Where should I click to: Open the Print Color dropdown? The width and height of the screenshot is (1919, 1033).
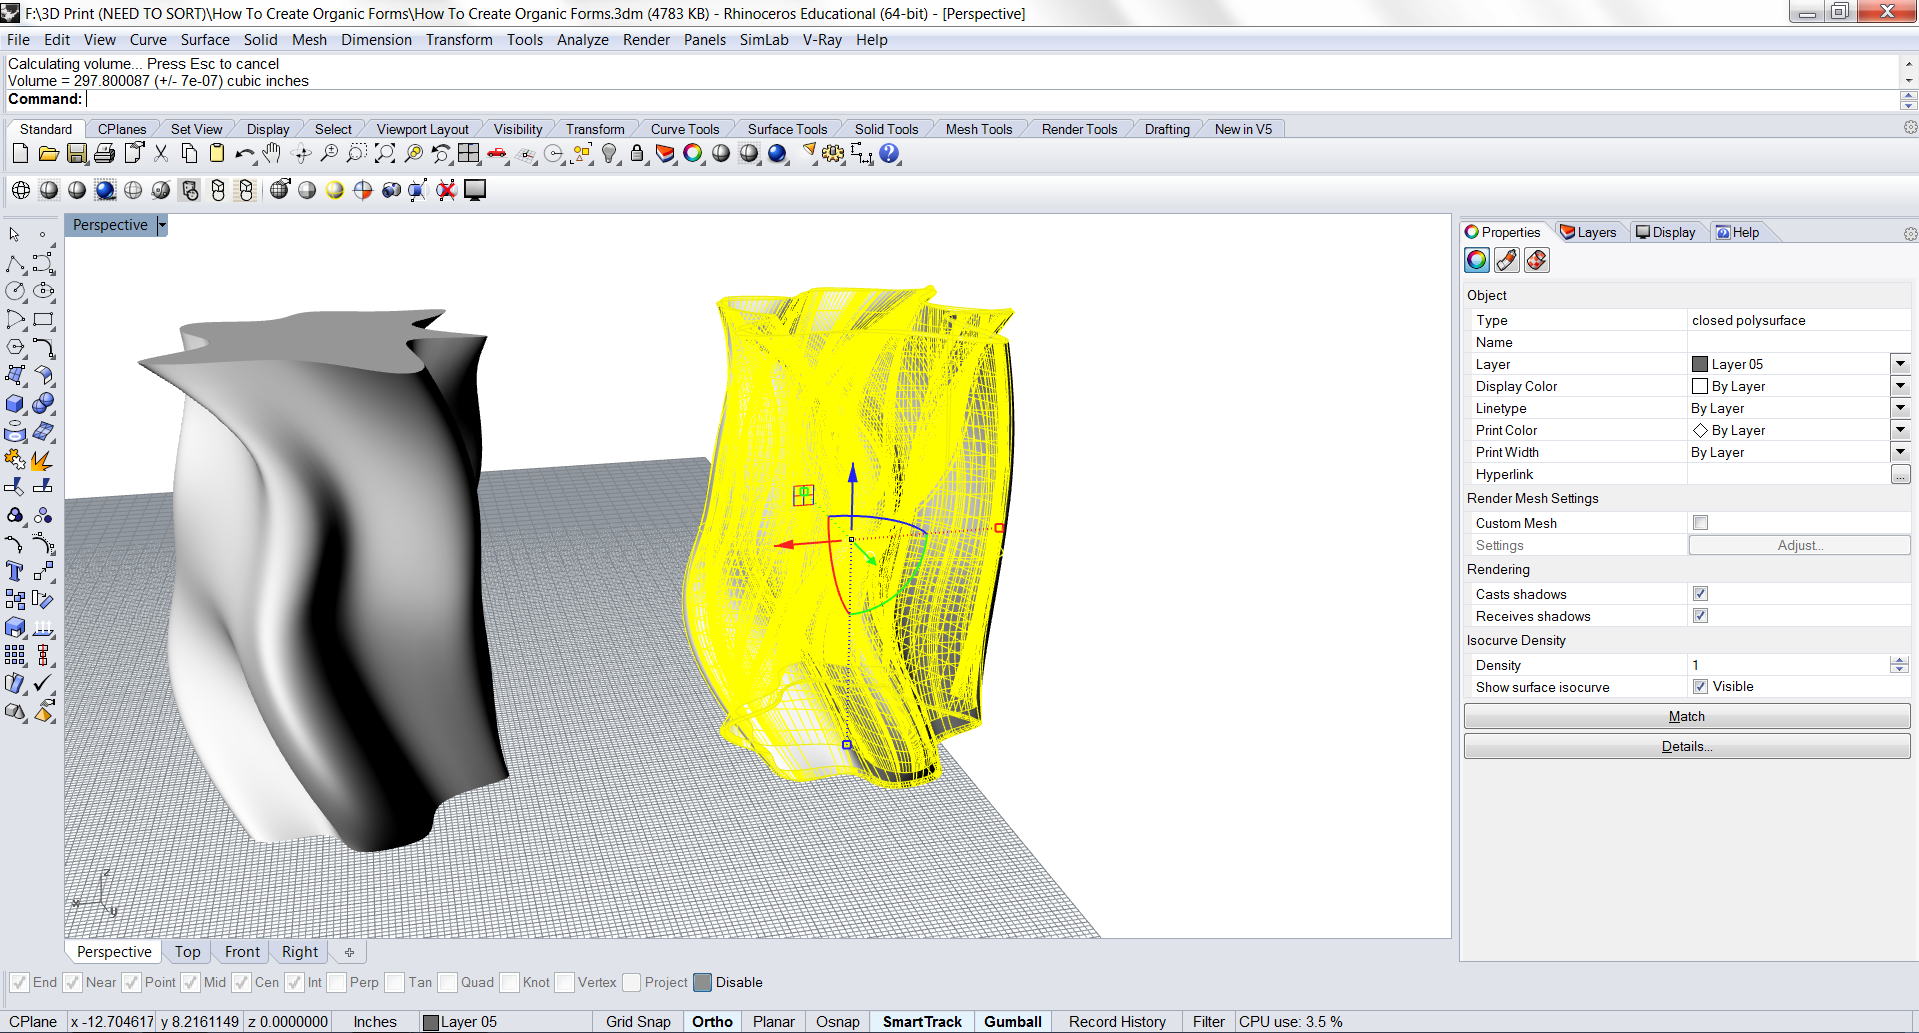click(x=1899, y=430)
